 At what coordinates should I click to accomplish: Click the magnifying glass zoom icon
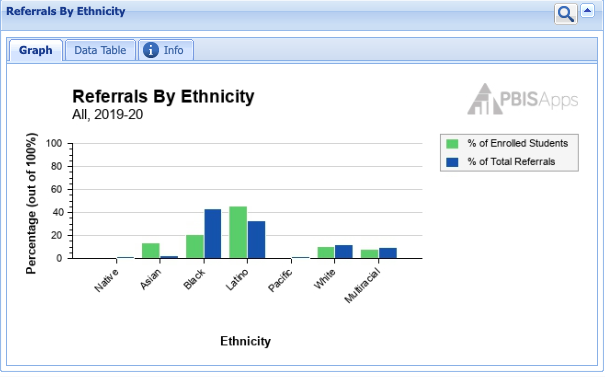coord(566,14)
